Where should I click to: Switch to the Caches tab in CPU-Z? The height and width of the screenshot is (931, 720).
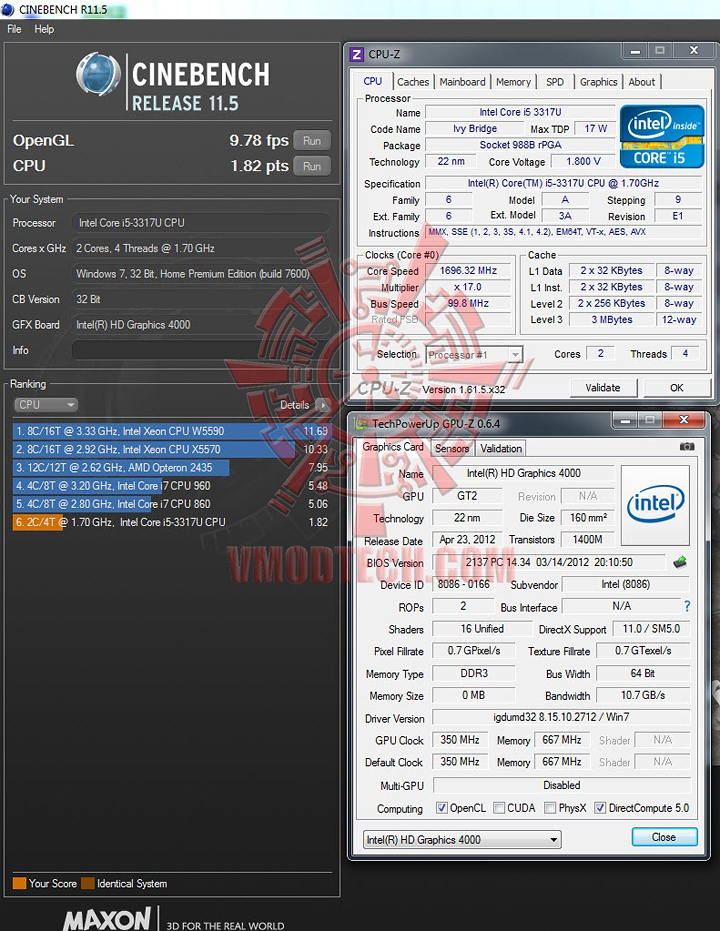[x=413, y=82]
